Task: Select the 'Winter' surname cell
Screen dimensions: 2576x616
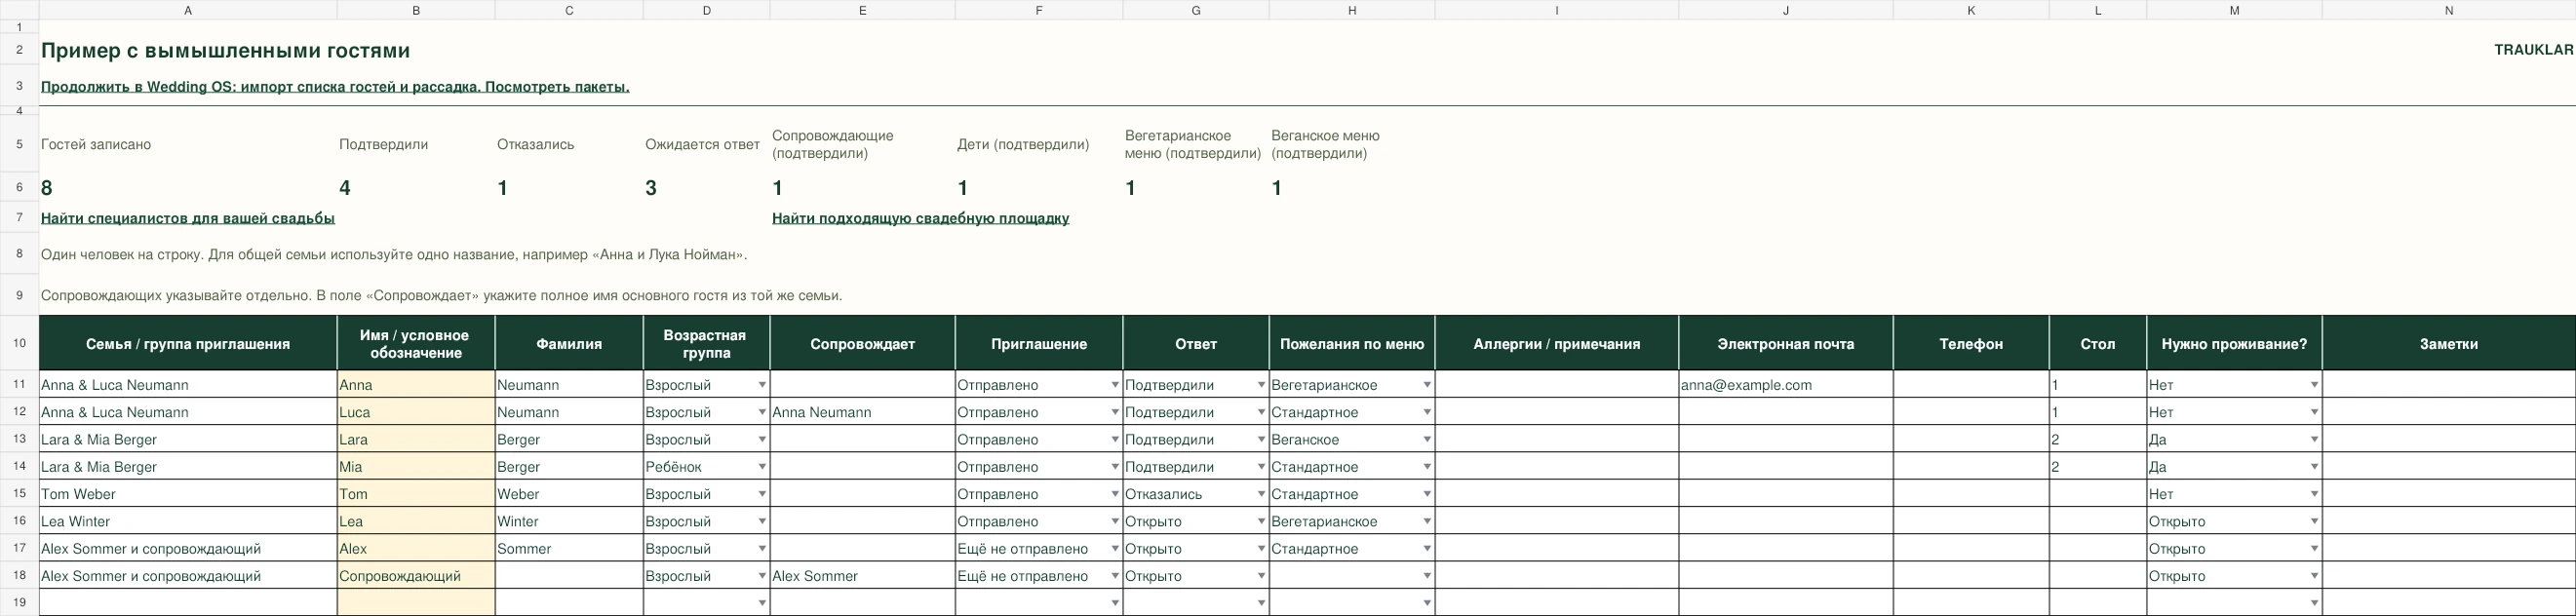Action: pyautogui.click(x=569, y=522)
